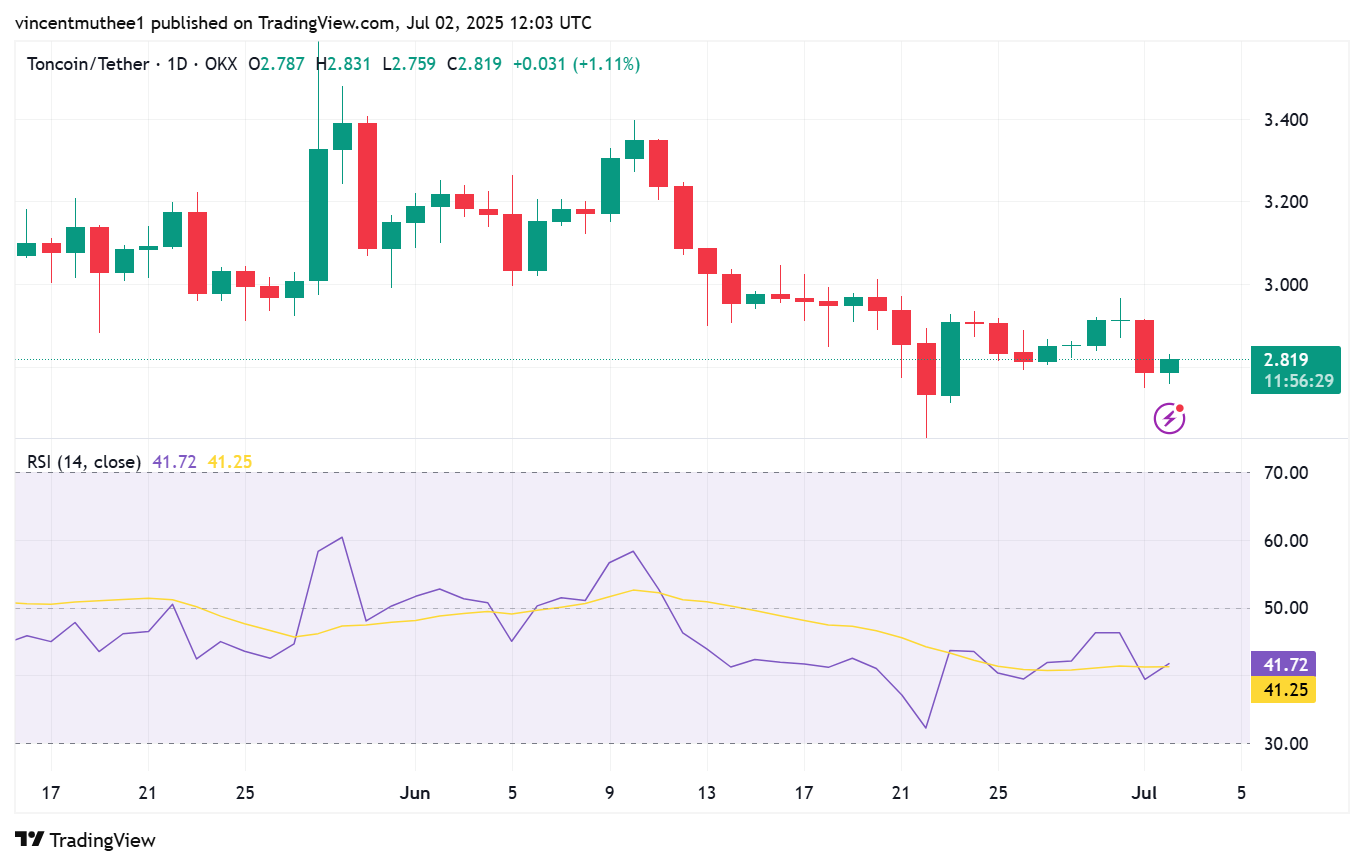
Task: Click the low value L2.759
Action: tap(410, 64)
